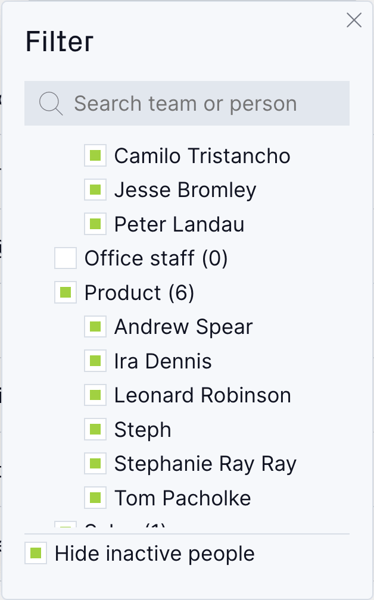Click the search magnifier icon
The height and width of the screenshot is (600, 374).
tap(51, 103)
